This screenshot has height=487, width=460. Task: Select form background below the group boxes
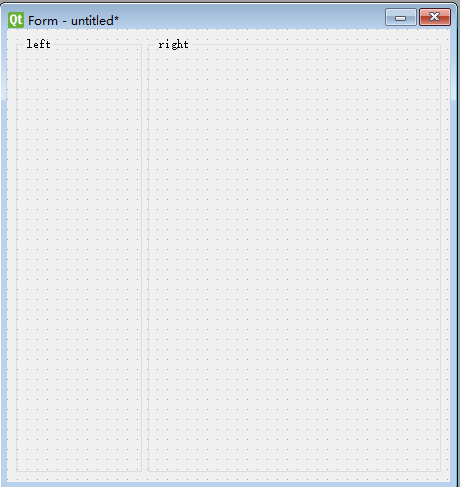tap(228, 477)
